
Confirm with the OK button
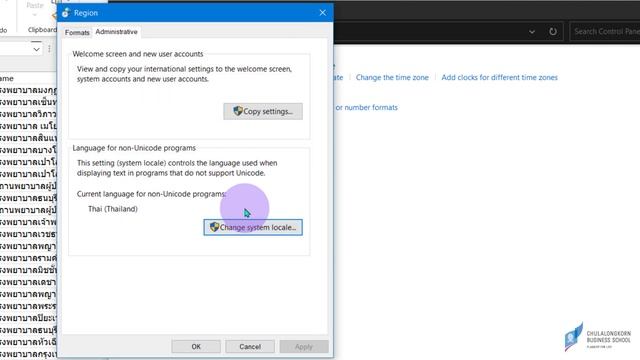196,347
